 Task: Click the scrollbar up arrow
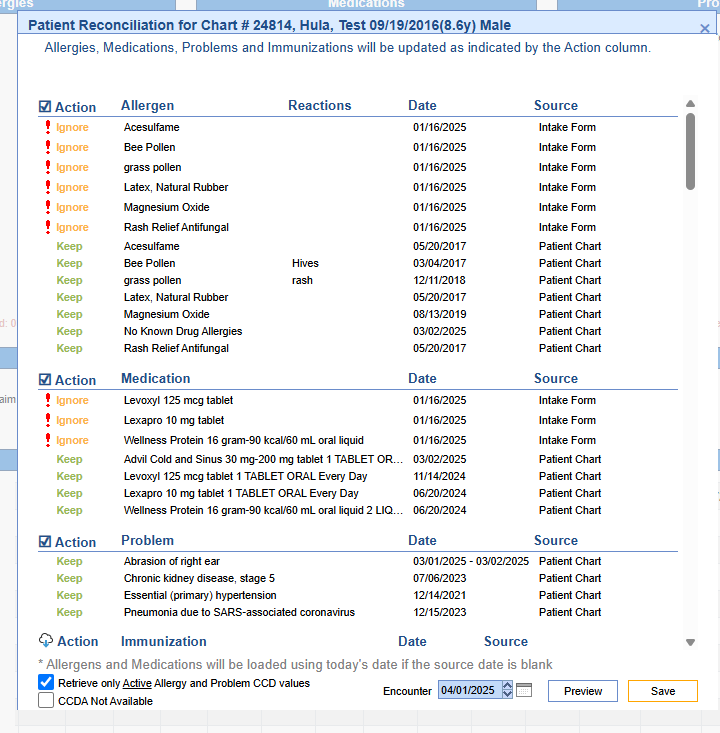pos(690,104)
